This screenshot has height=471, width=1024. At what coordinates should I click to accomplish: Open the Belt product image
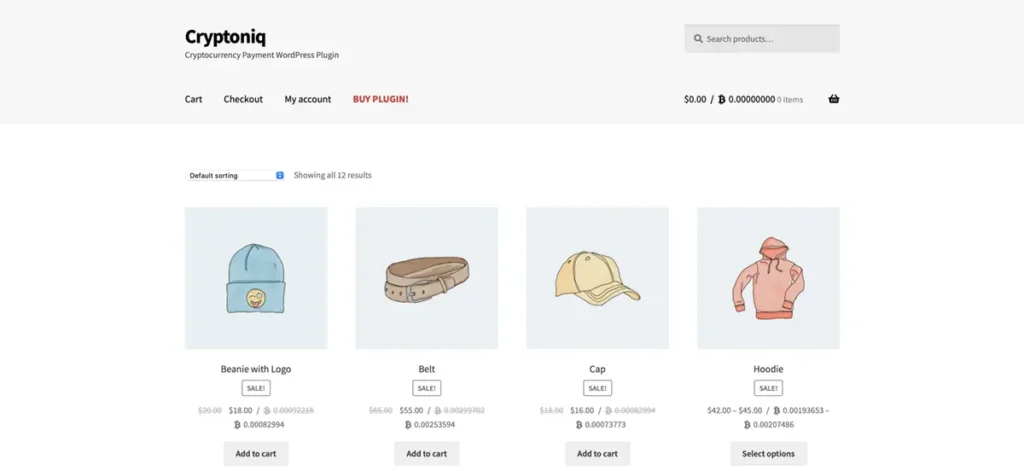tap(426, 278)
